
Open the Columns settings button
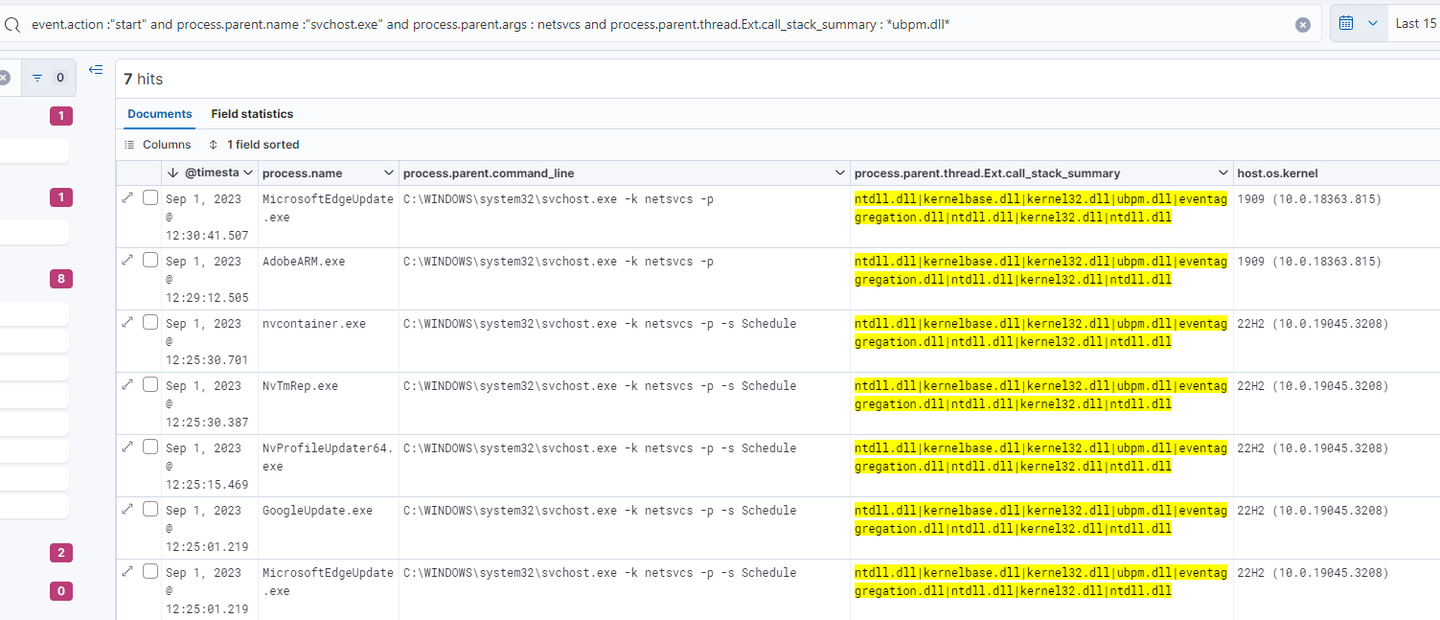point(158,145)
